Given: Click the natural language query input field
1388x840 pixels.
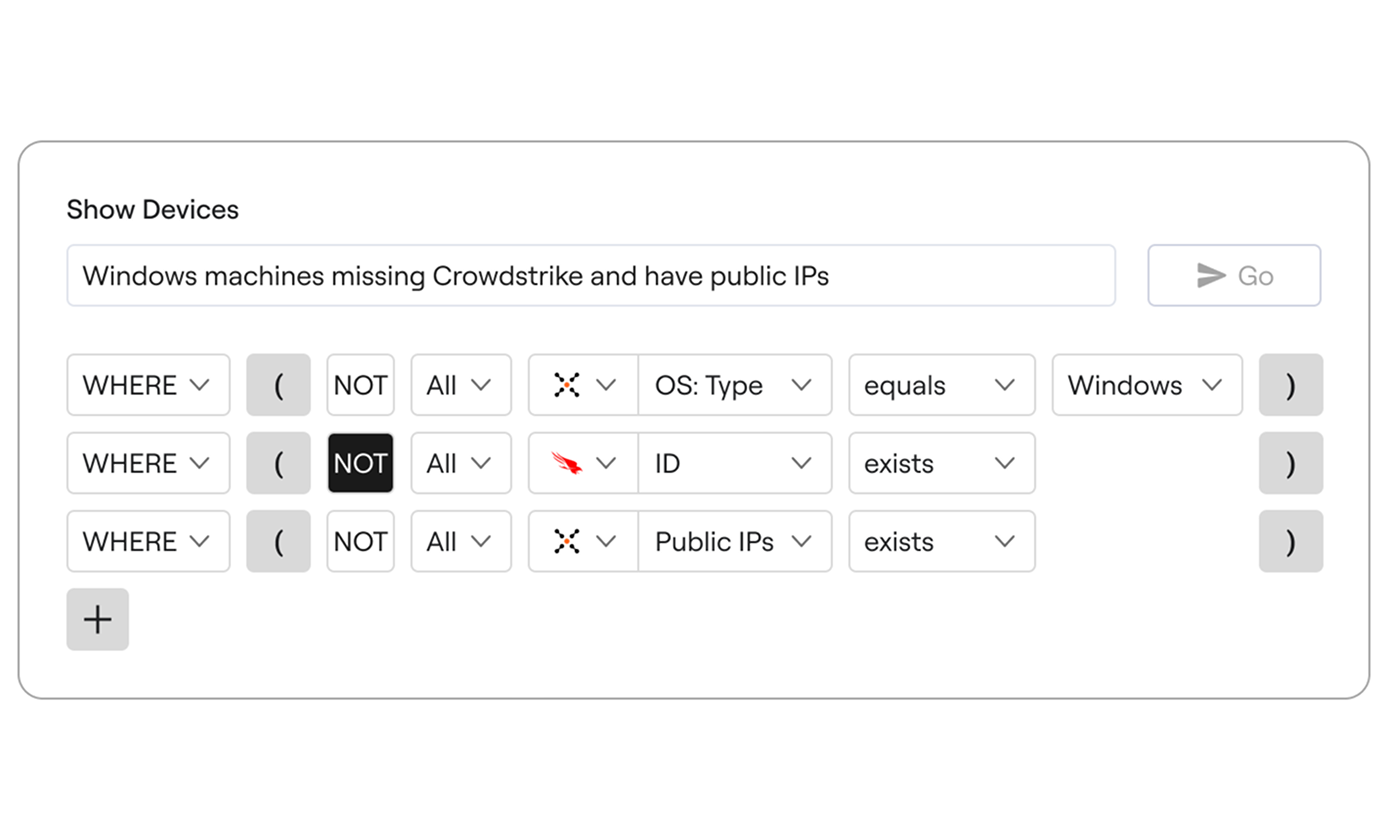Looking at the screenshot, I should (590, 275).
